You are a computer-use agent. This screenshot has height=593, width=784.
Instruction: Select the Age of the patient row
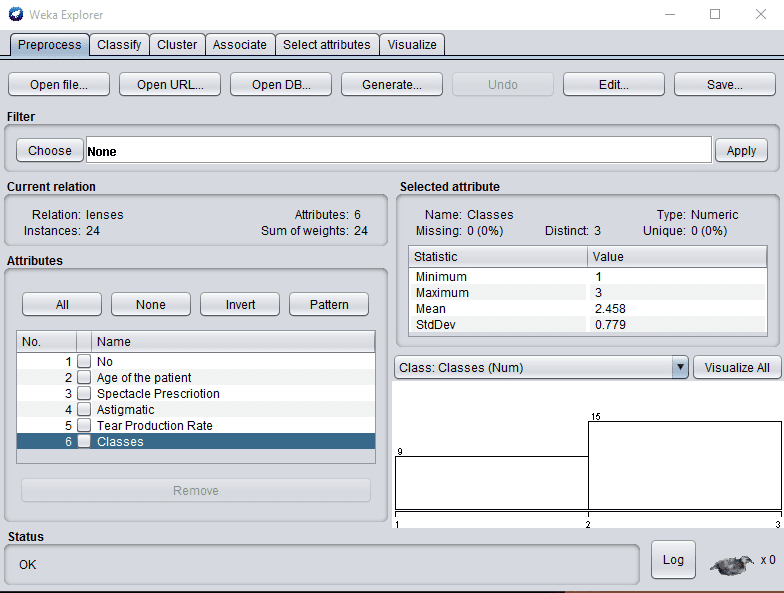tap(196, 377)
